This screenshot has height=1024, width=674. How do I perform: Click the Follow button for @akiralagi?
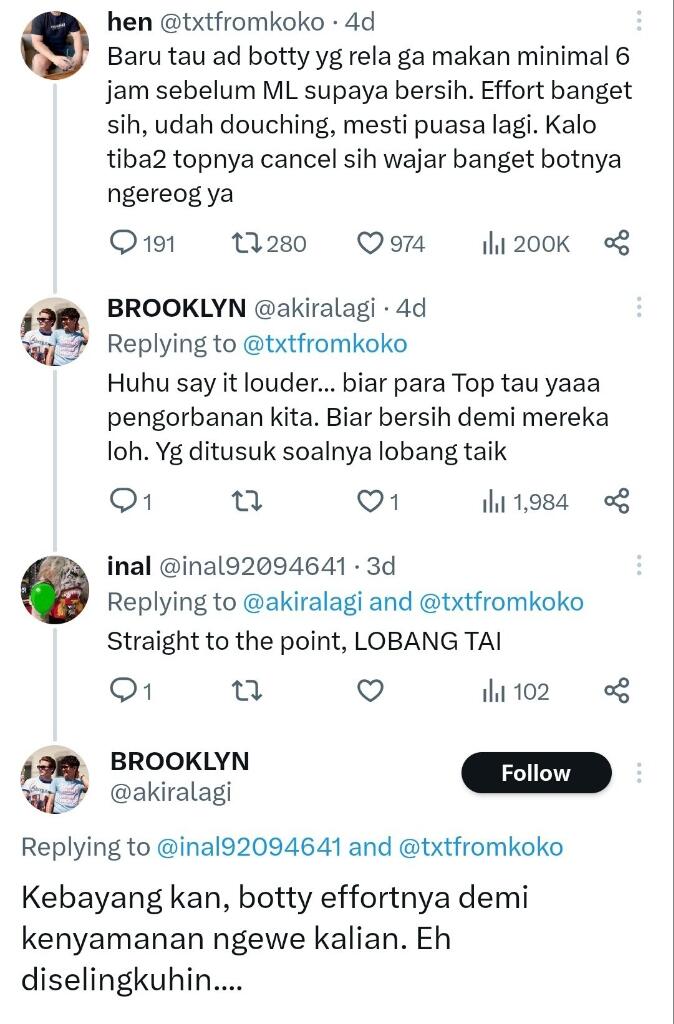pyautogui.click(x=536, y=772)
